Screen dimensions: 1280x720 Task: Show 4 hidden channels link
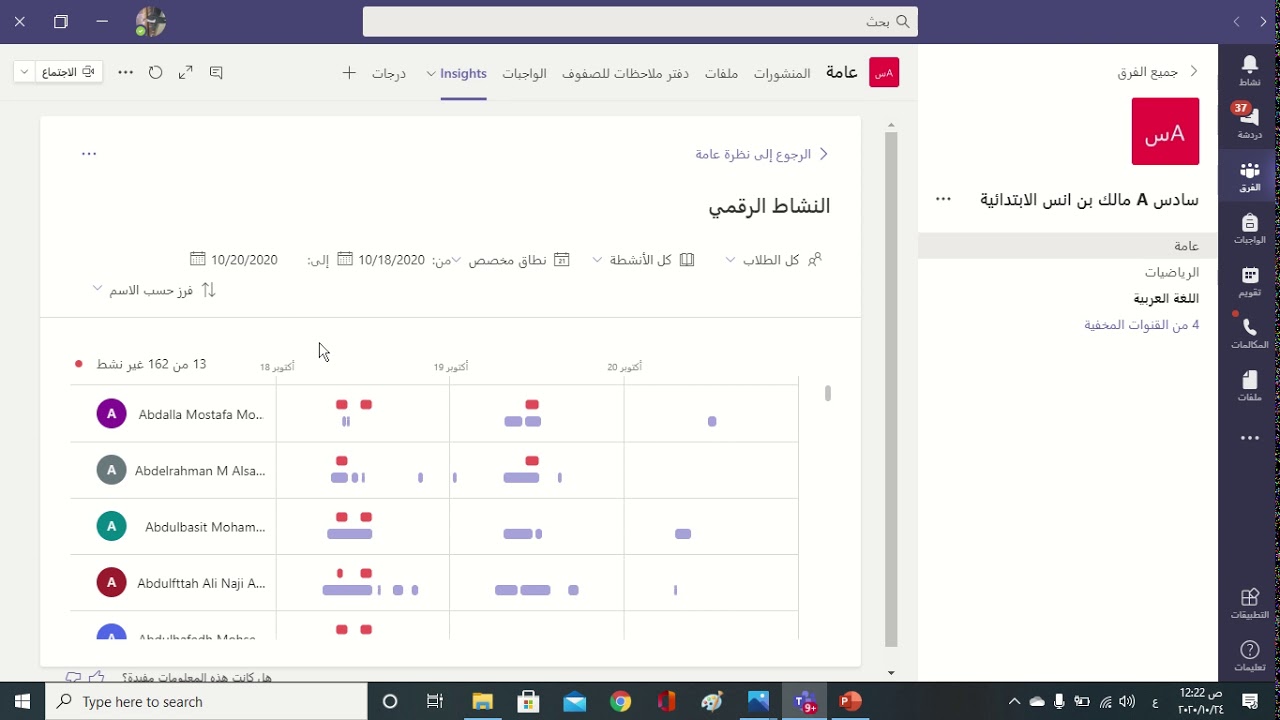pyautogui.click(x=1141, y=325)
